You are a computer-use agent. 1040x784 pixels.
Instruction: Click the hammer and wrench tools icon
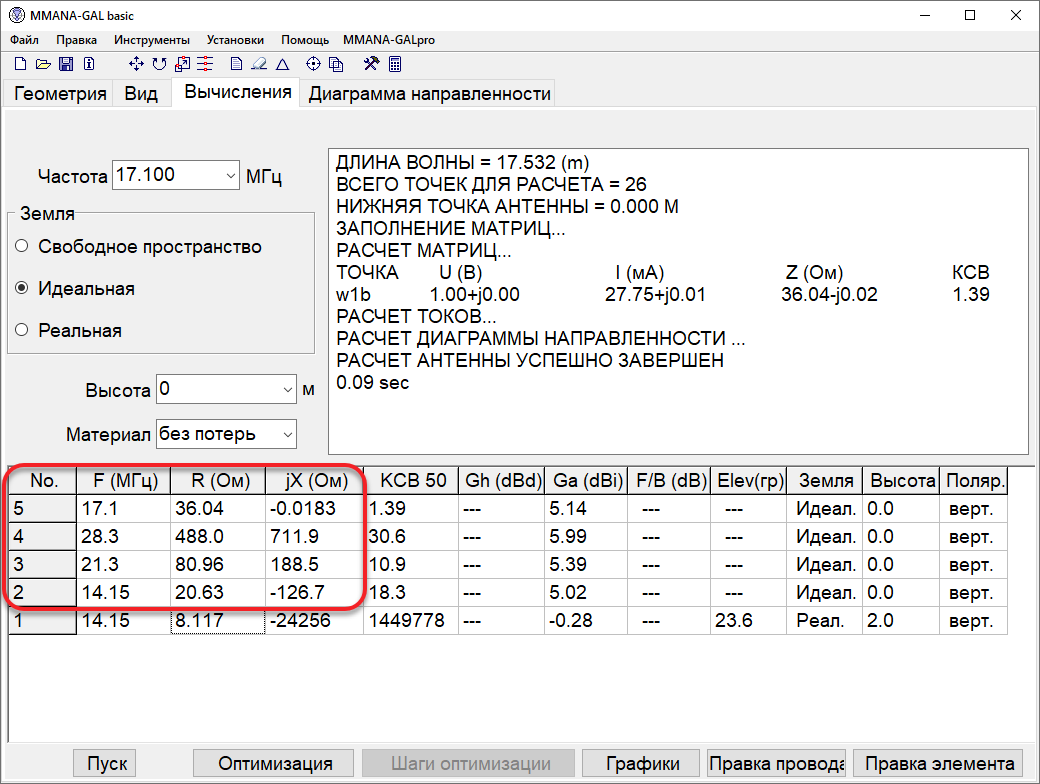pyautogui.click(x=372, y=64)
